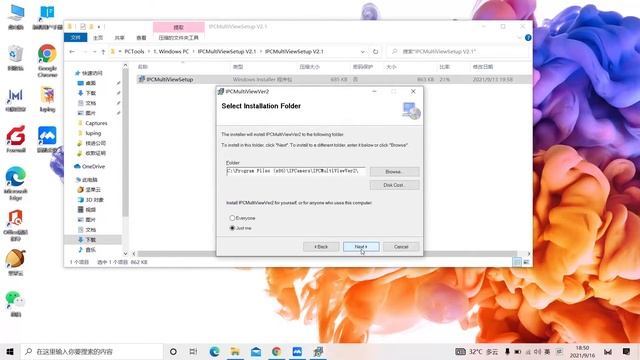Screen dimensions: 640x360
Task: Open the This PC desktop icon
Action: click(16, 17)
